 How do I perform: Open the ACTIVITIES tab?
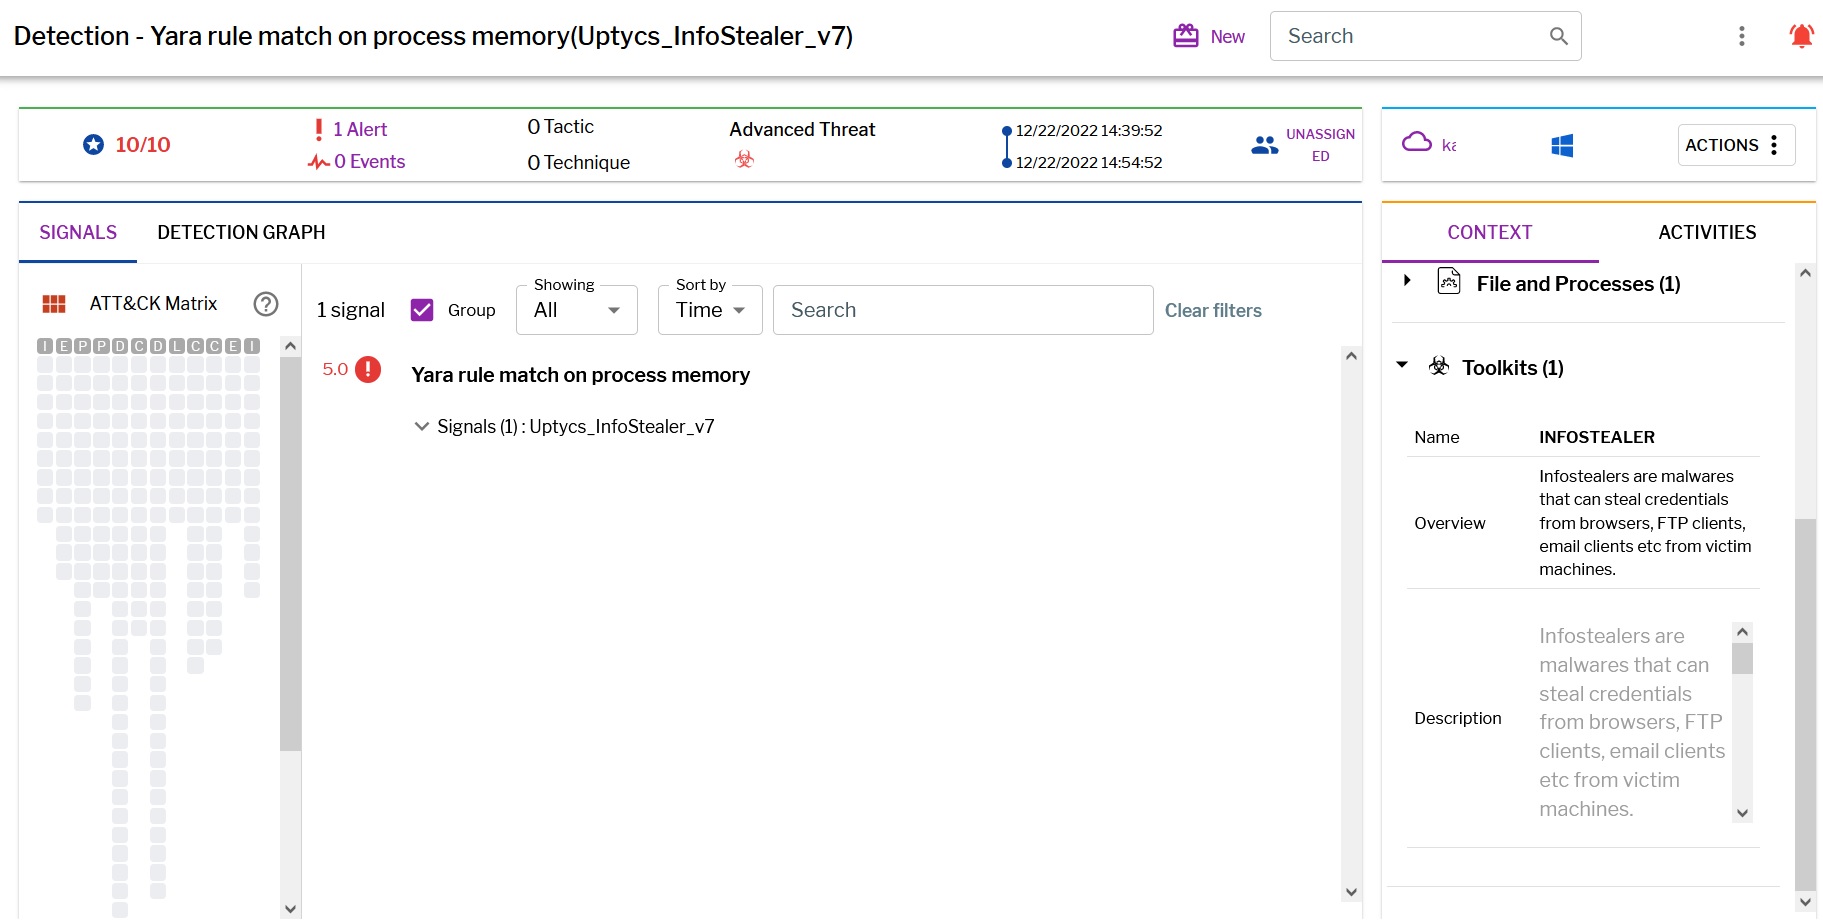1706,232
